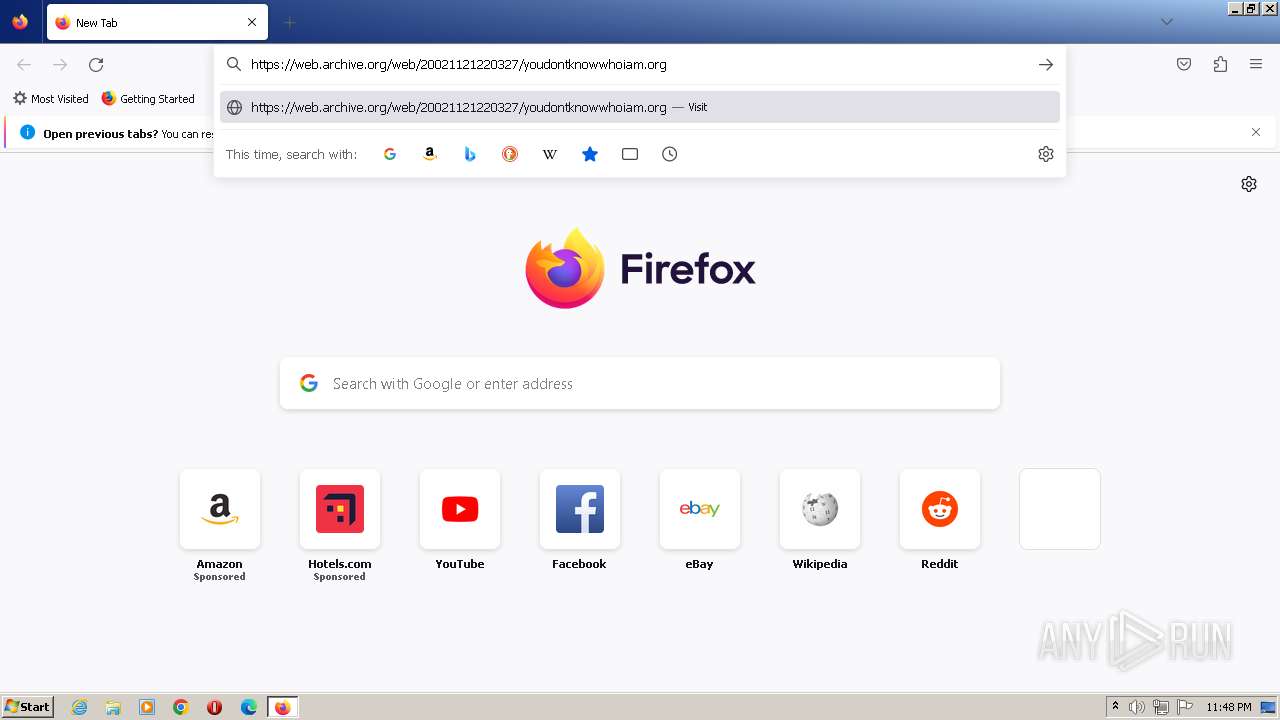Select the web.archive.org Visit suggestion
This screenshot has height=720, width=1280.
640,107
